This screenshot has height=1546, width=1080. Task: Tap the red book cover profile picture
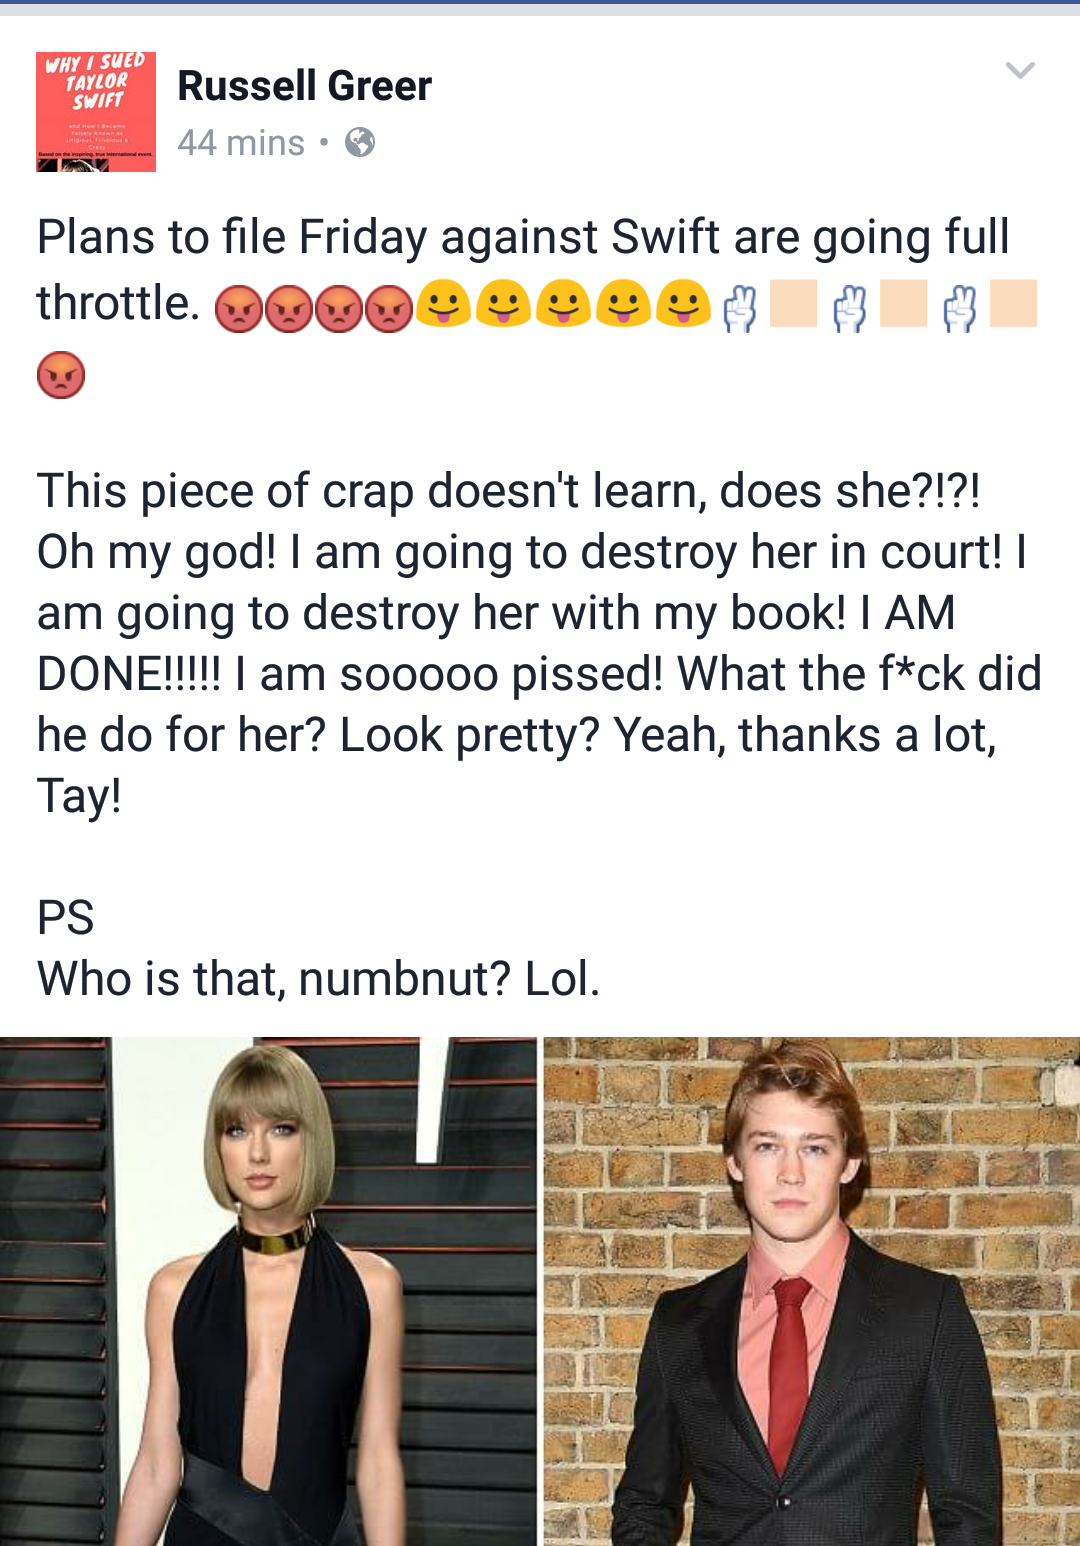(x=96, y=112)
